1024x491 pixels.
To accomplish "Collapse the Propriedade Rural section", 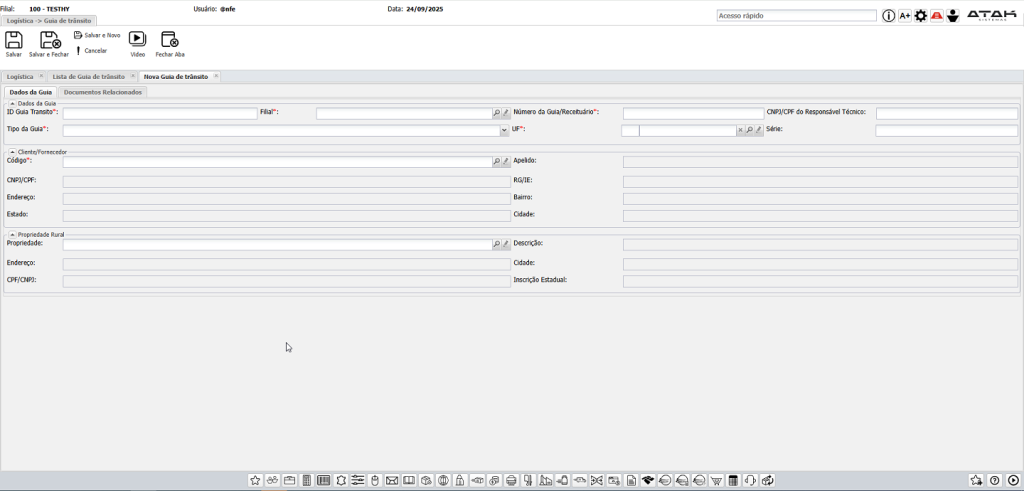I will click(x=12, y=234).
